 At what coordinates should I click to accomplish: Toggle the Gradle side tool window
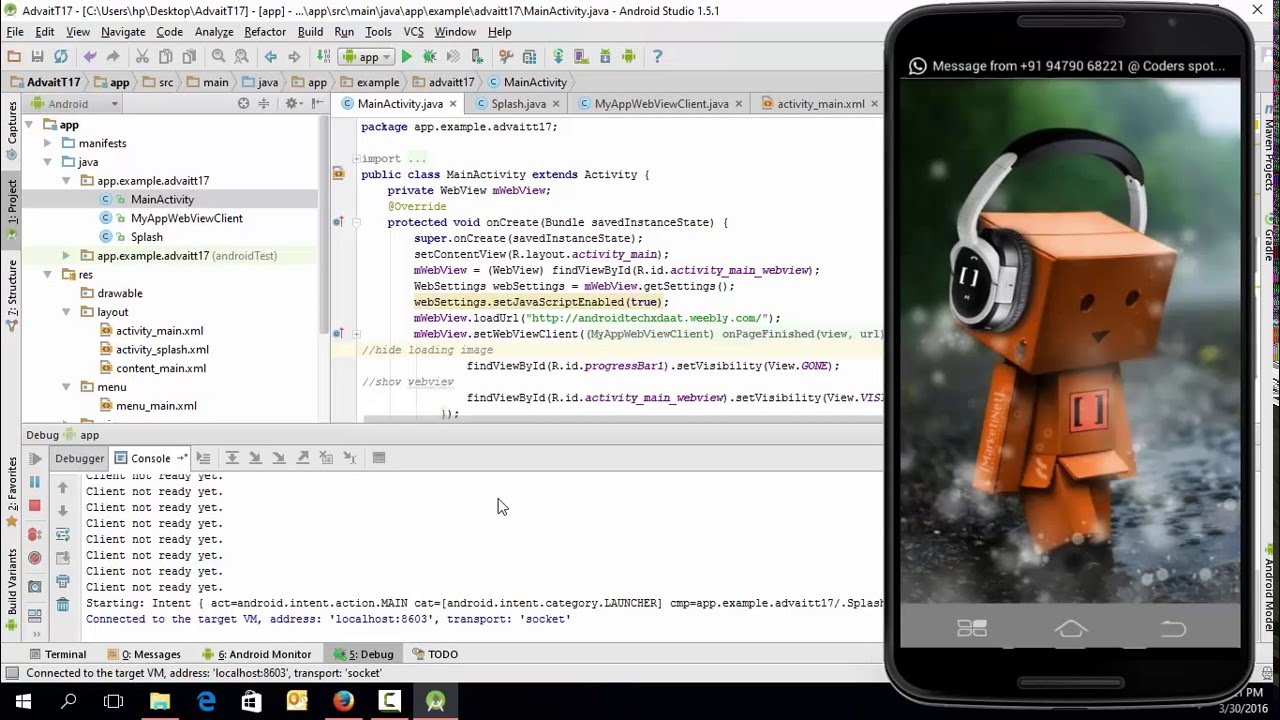pyautogui.click(x=1269, y=240)
